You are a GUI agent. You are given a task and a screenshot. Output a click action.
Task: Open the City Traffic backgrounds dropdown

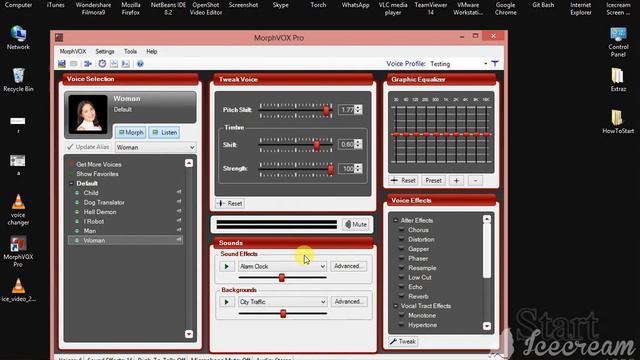pyautogui.click(x=322, y=302)
